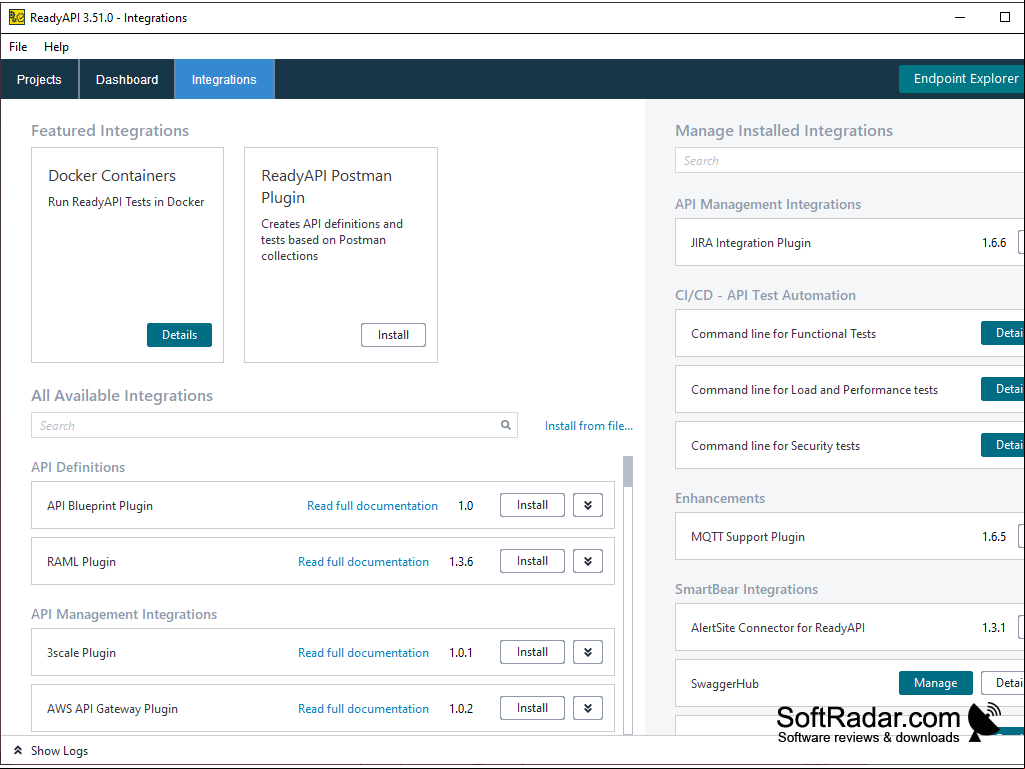Click the 3scale Plugin name

coord(82,653)
